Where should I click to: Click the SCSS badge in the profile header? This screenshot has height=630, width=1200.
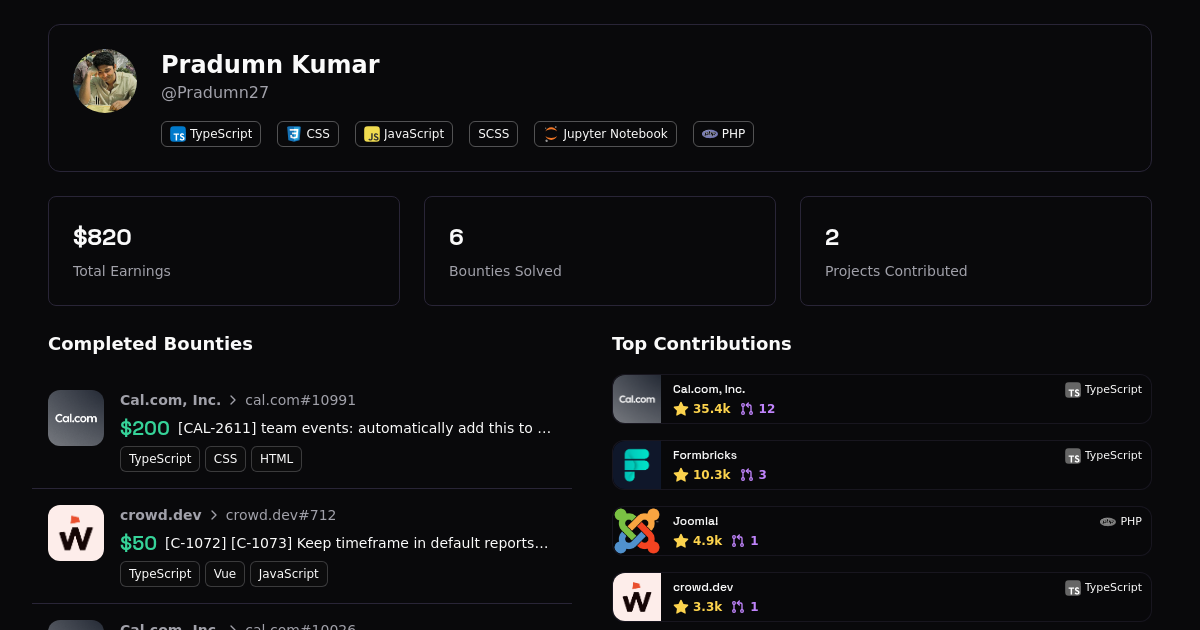click(x=493, y=133)
